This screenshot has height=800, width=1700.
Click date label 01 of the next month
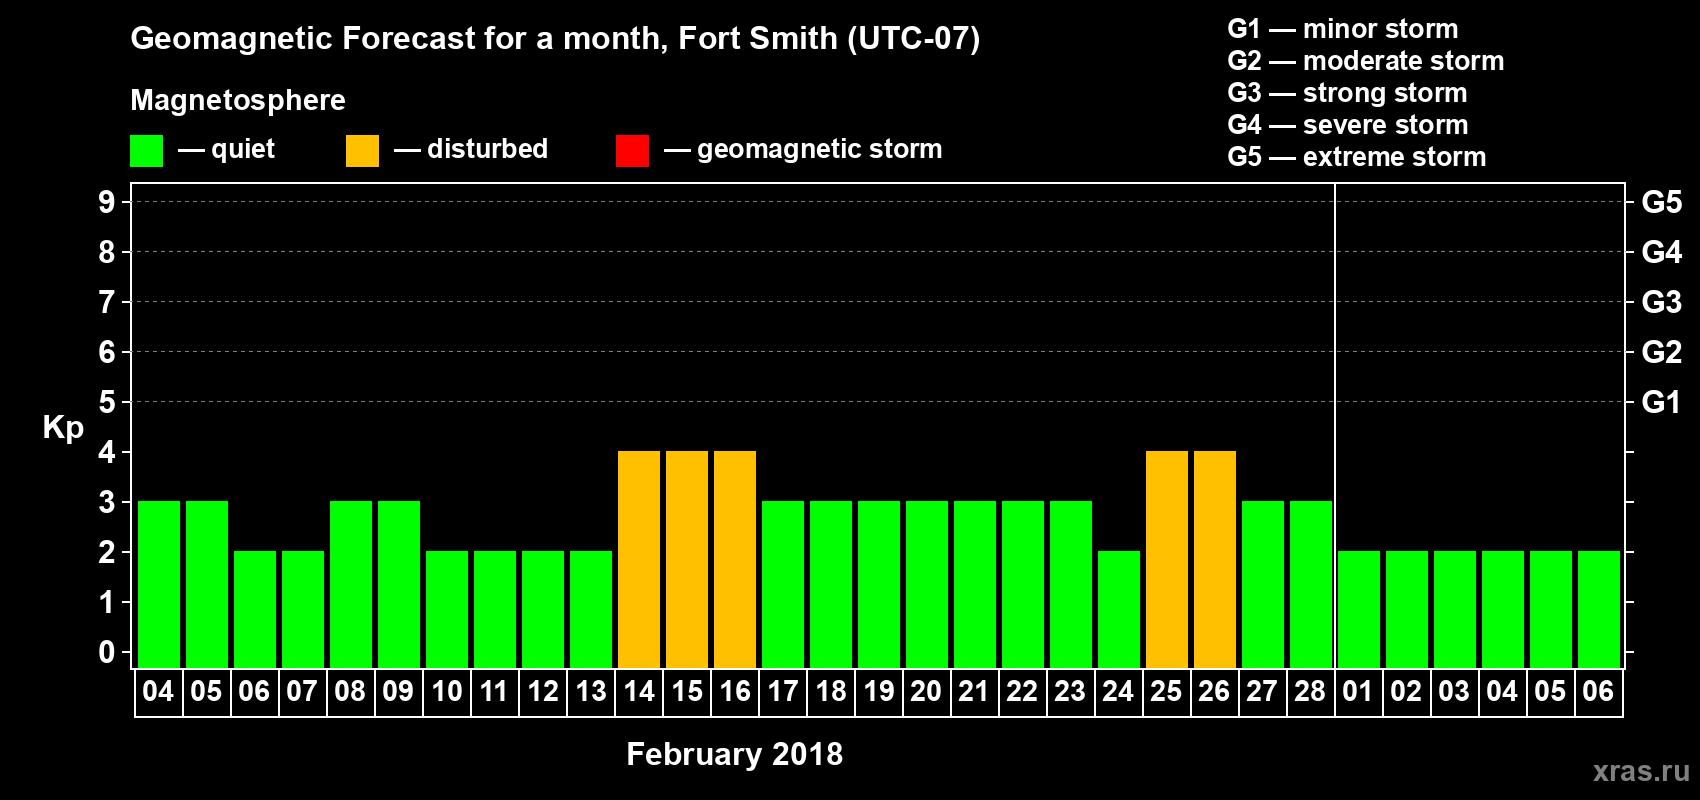click(x=1358, y=691)
